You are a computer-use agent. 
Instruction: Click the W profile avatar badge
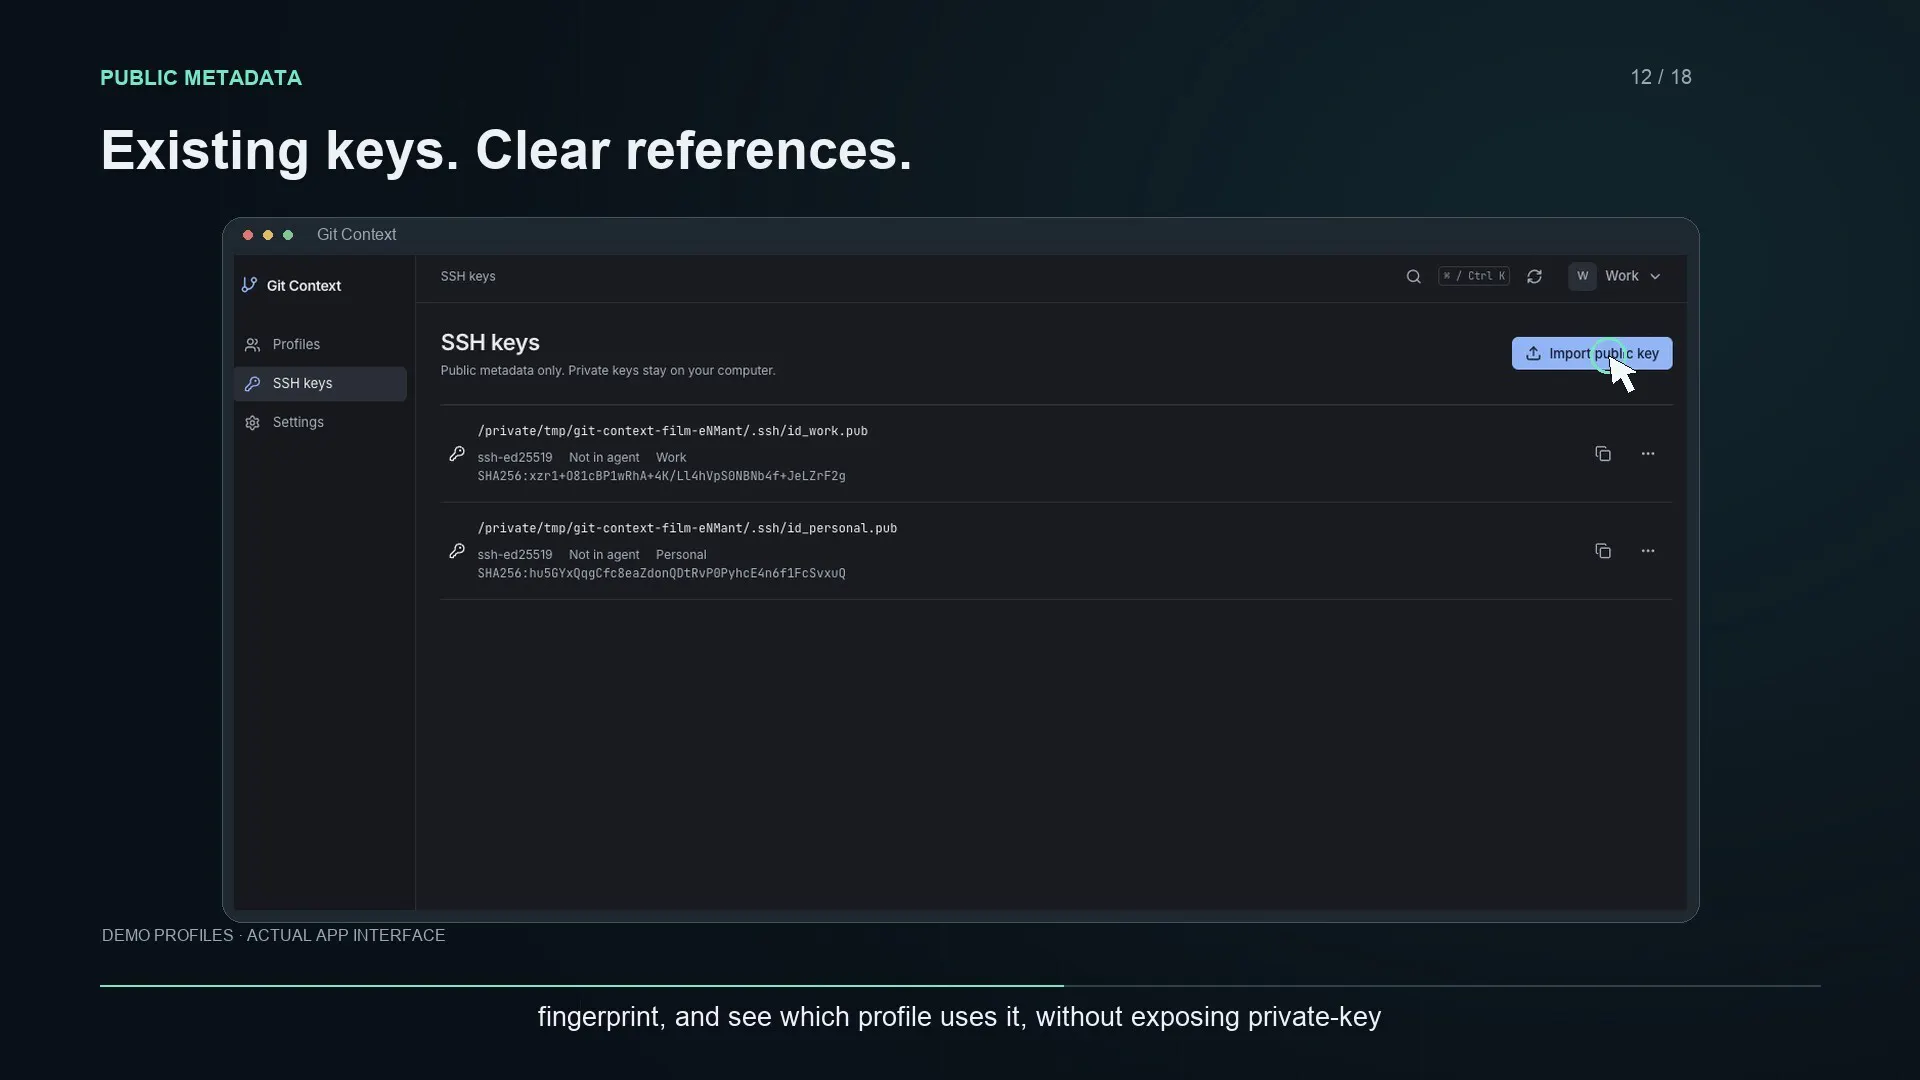pos(1582,277)
